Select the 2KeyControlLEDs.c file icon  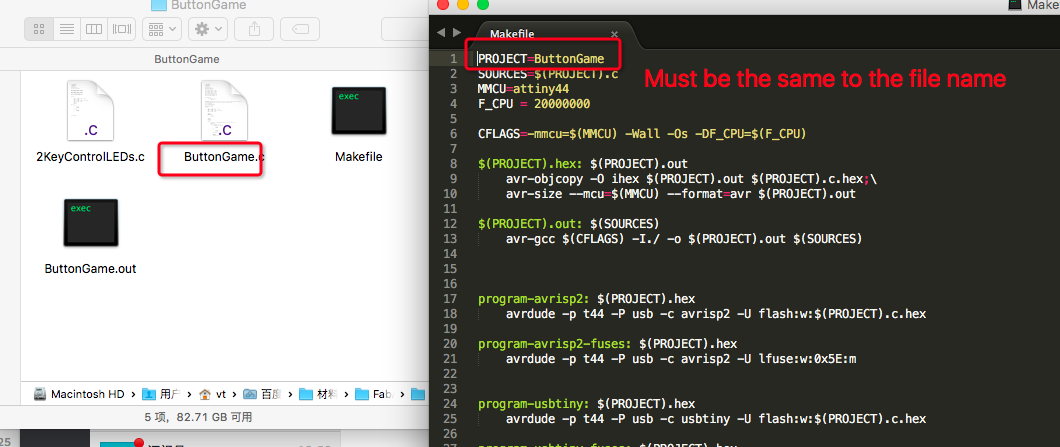91,110
